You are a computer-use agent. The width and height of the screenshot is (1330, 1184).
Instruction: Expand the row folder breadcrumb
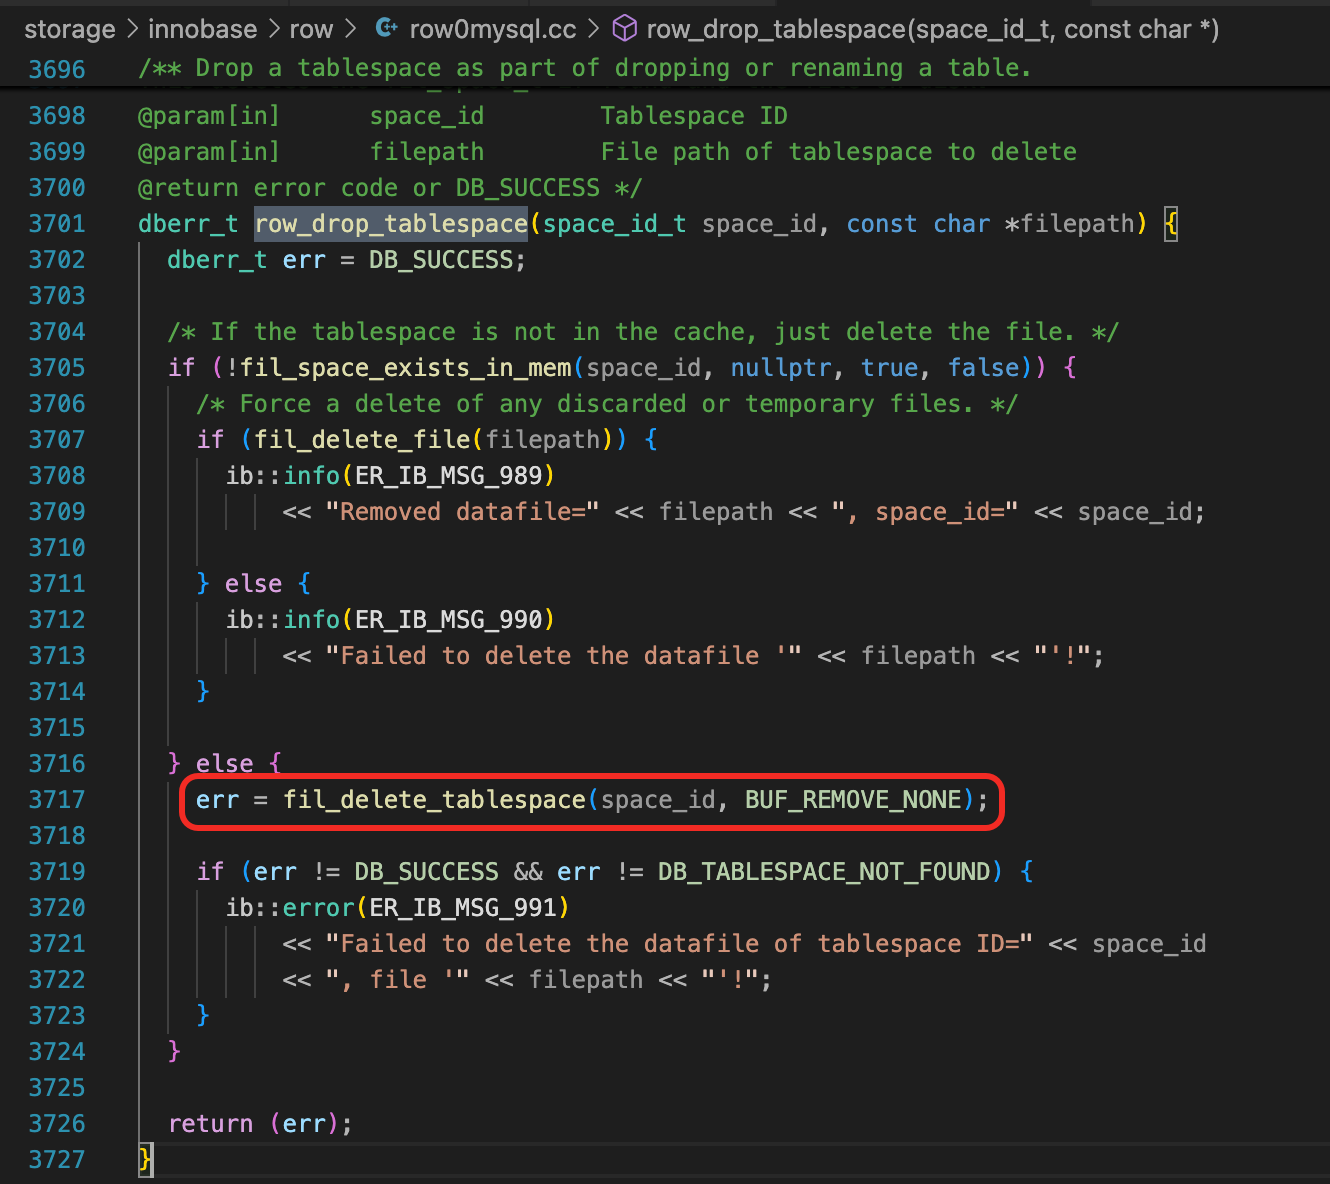click(x=310, y=29)
